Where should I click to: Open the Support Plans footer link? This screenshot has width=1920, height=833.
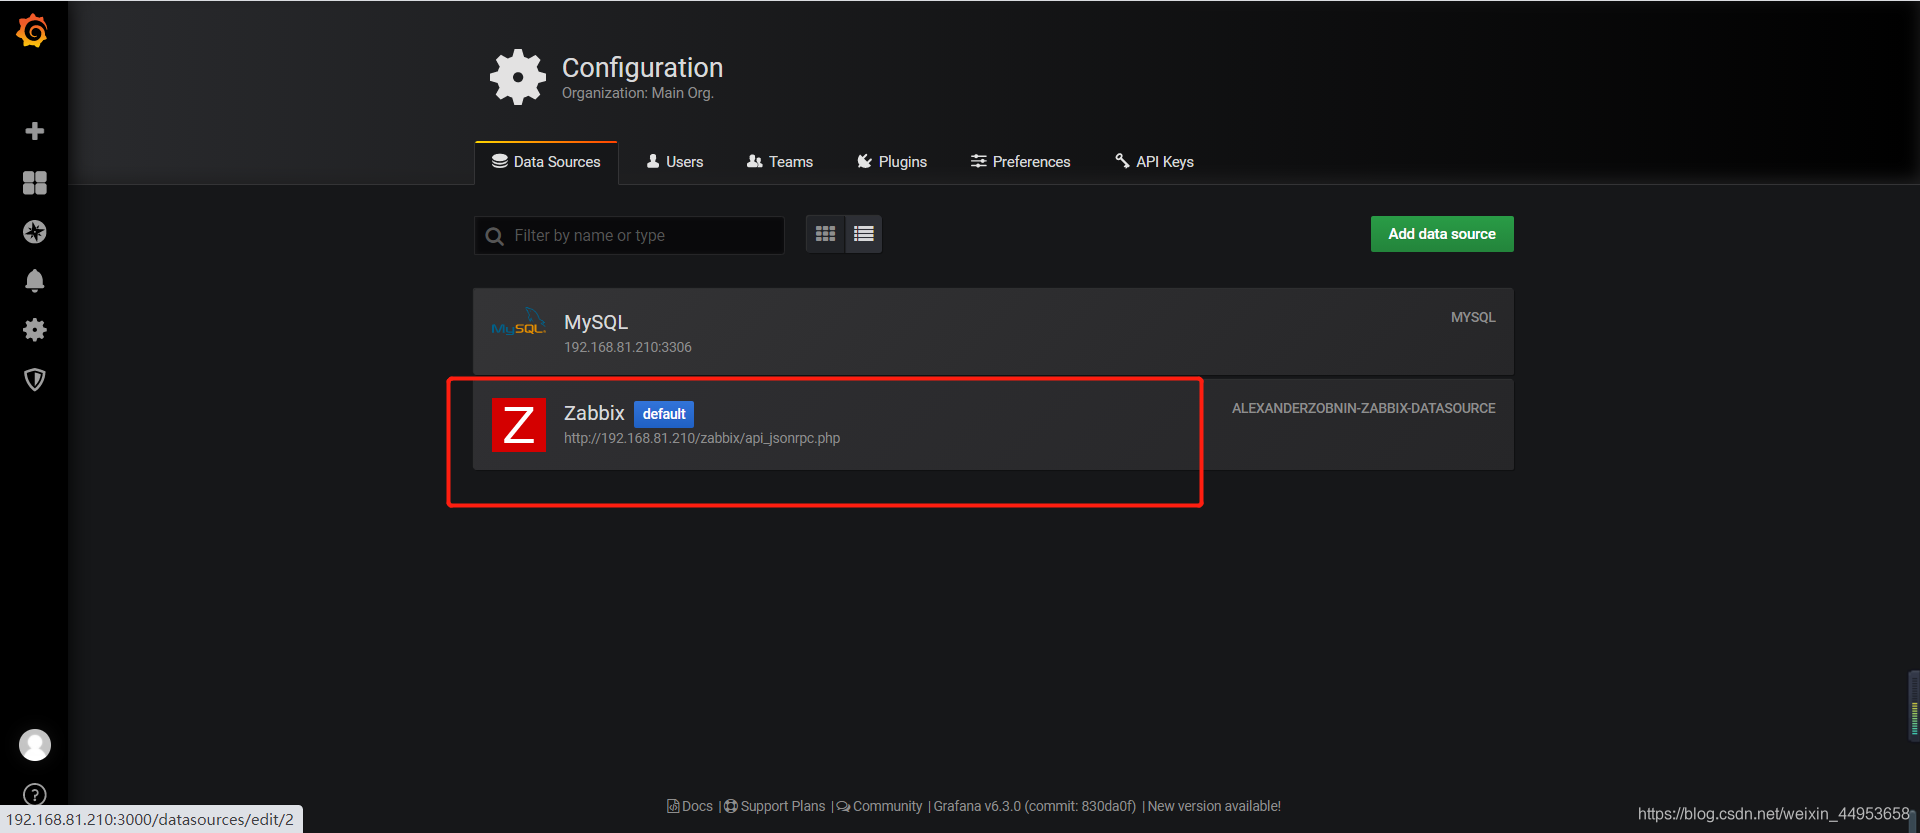click(x=775, y=806)
